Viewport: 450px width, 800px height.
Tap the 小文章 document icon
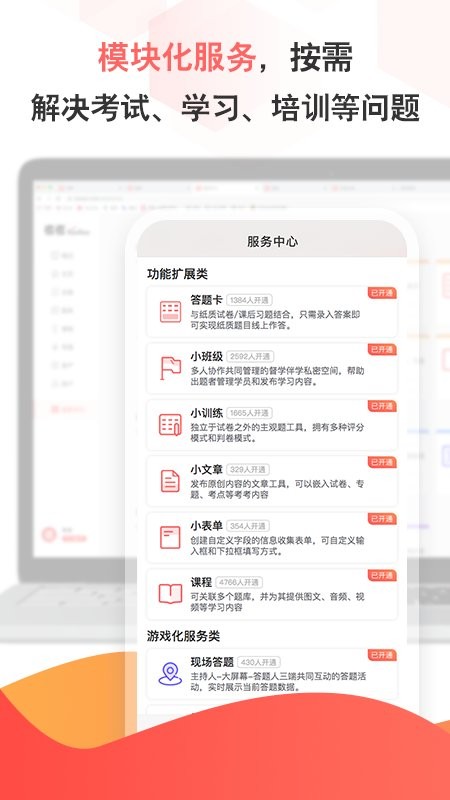coord(170,481)
